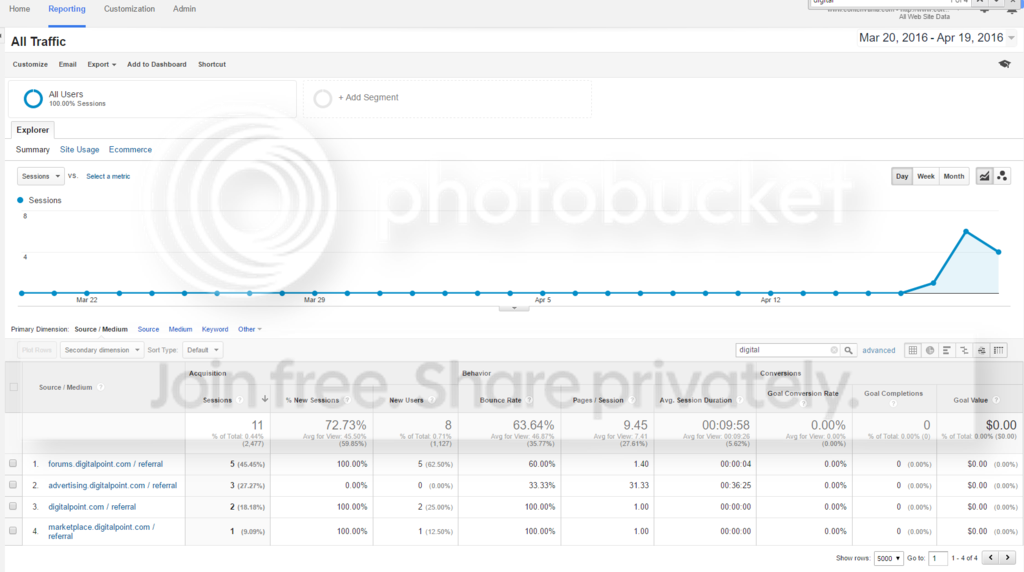Image resolution: width=1024 pixels, height=572 pixels.
Task: Switch to the Ecommerce tab
Action: 130,150
